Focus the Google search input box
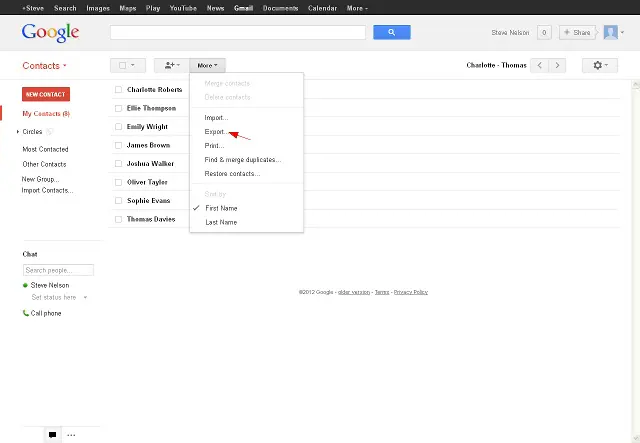The image size is (640, 443). tap(238, 32)
